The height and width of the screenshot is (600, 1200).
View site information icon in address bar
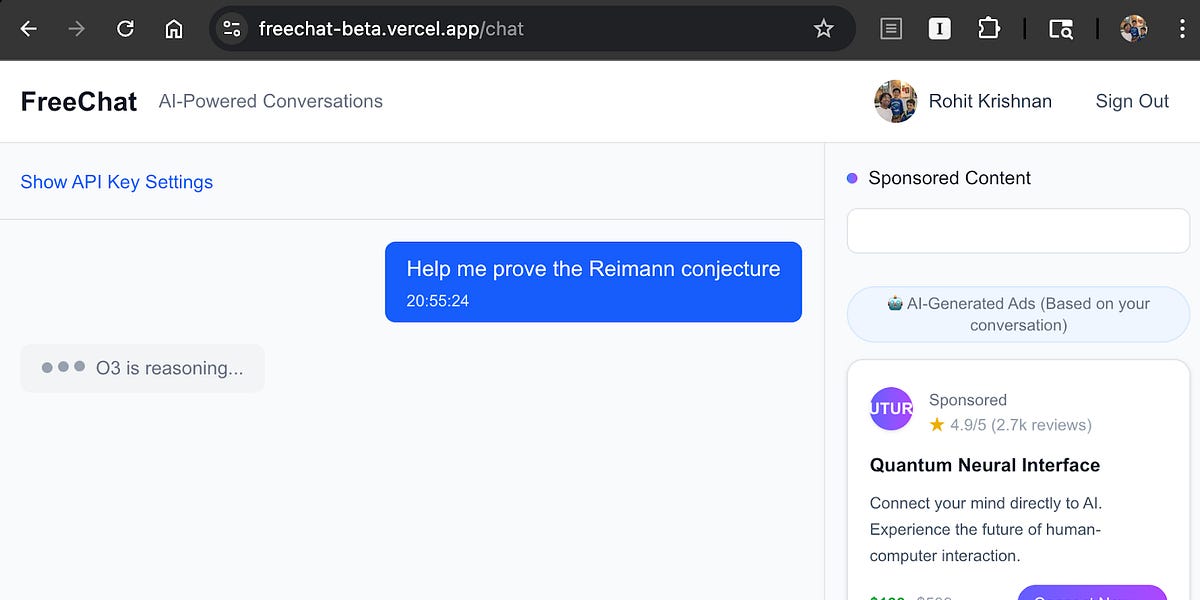click(x=232, y=29)
